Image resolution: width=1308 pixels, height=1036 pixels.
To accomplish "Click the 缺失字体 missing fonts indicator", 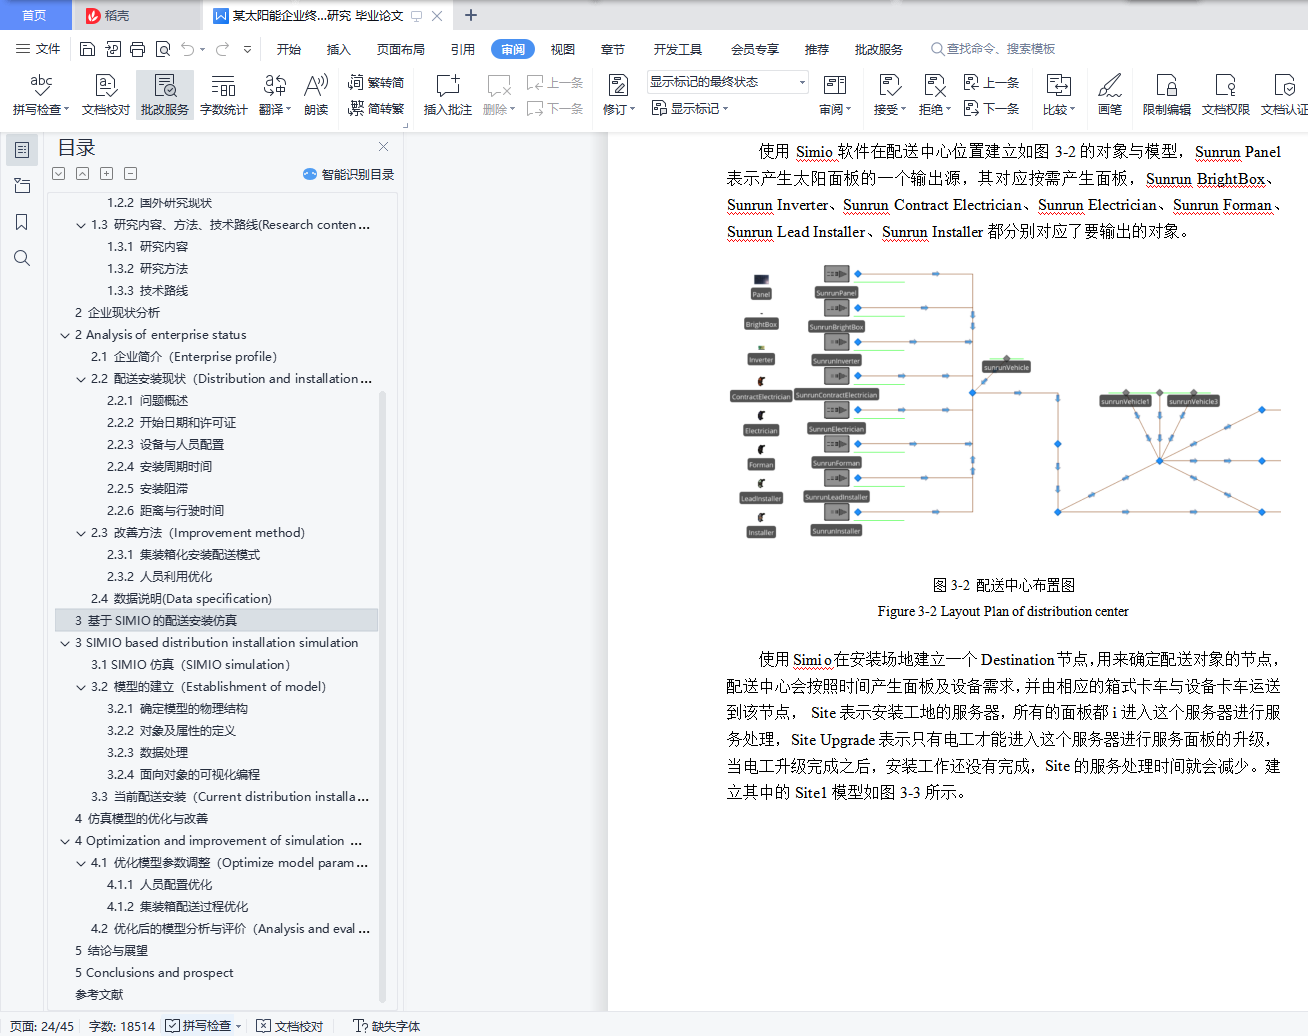I will (x=387, y=1026).
